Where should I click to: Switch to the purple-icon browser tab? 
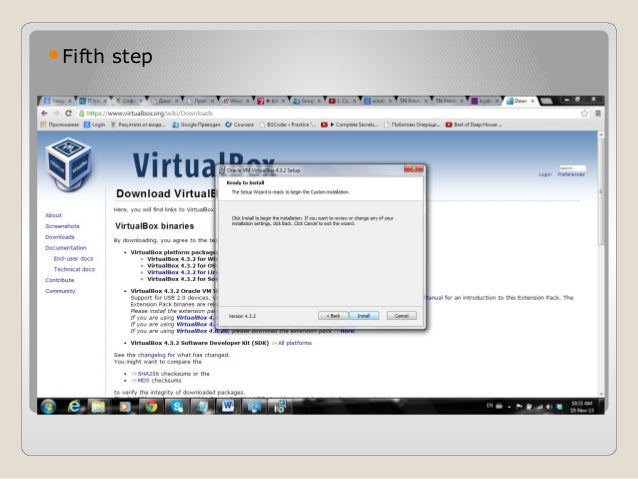click(x=485, y=101)
